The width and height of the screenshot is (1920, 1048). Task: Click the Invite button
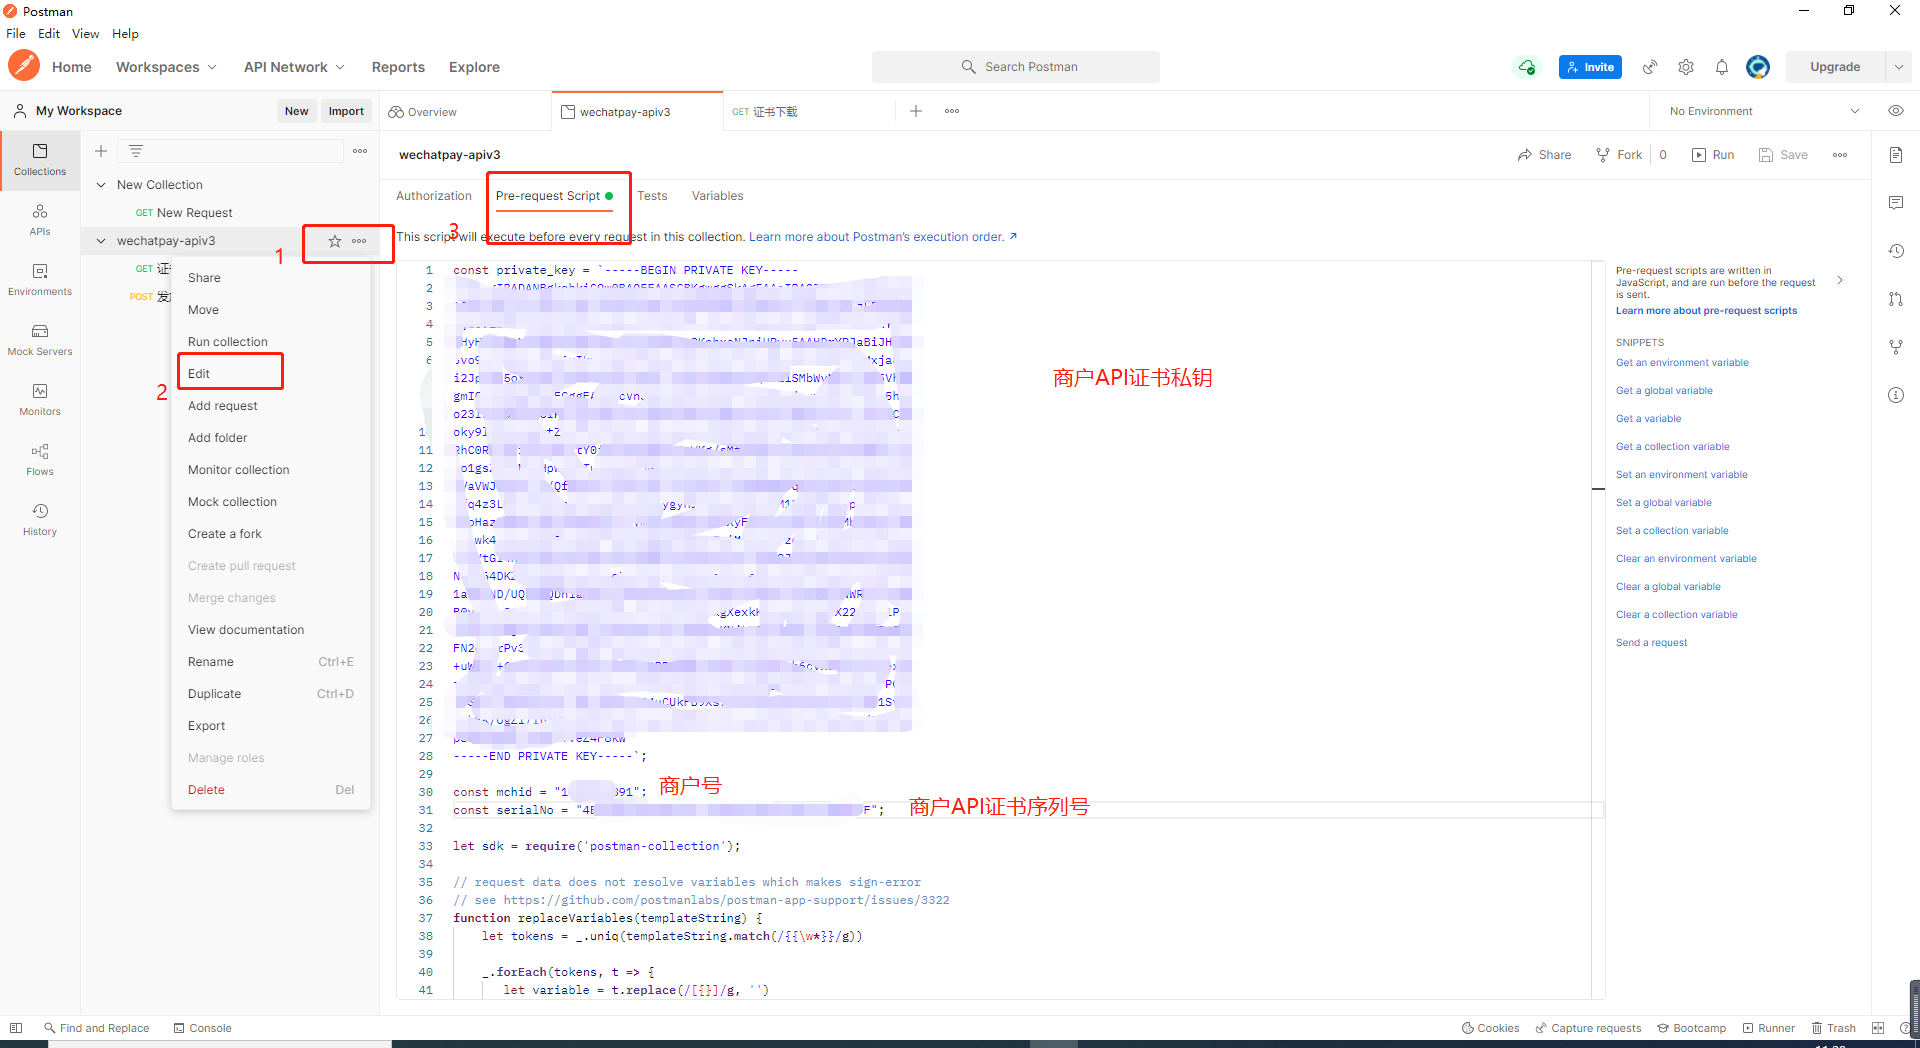[1590, 67]
